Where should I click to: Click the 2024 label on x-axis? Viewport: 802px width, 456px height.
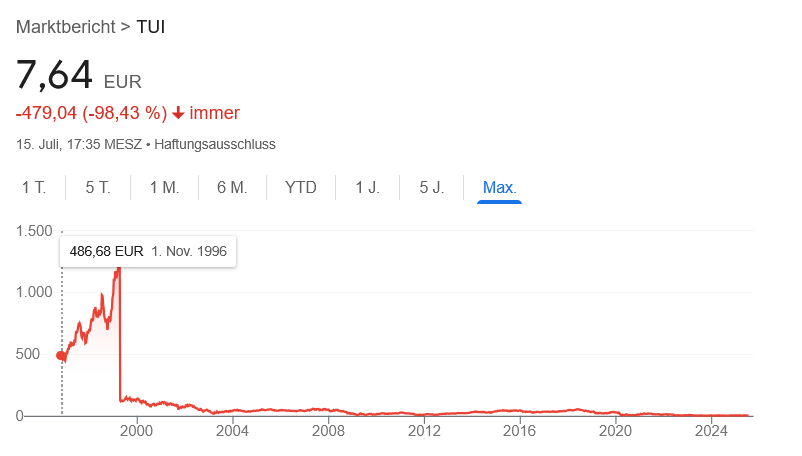coord(712,431)
